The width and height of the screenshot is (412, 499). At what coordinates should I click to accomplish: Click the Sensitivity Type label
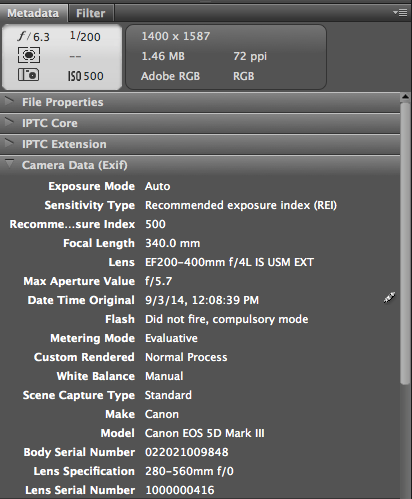90,205
